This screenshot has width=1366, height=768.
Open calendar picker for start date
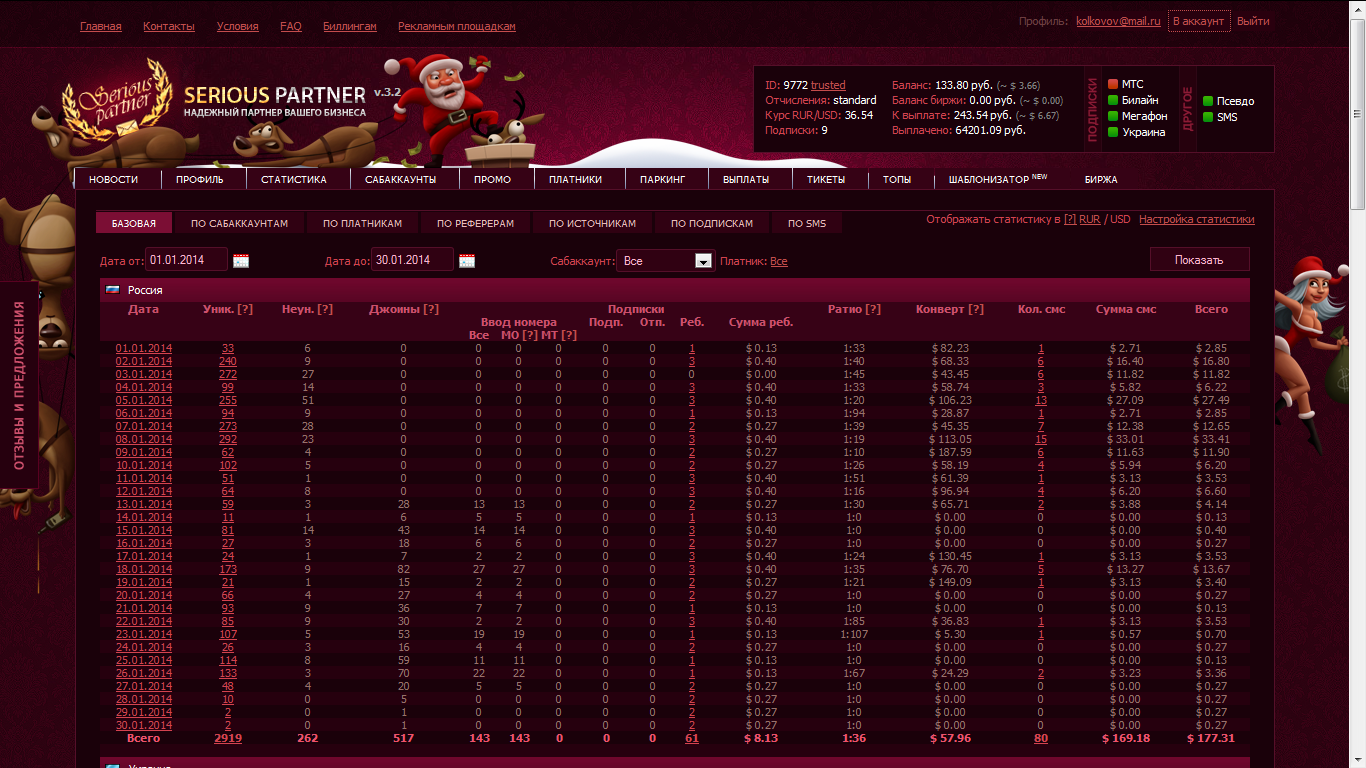tap(241, 261)
